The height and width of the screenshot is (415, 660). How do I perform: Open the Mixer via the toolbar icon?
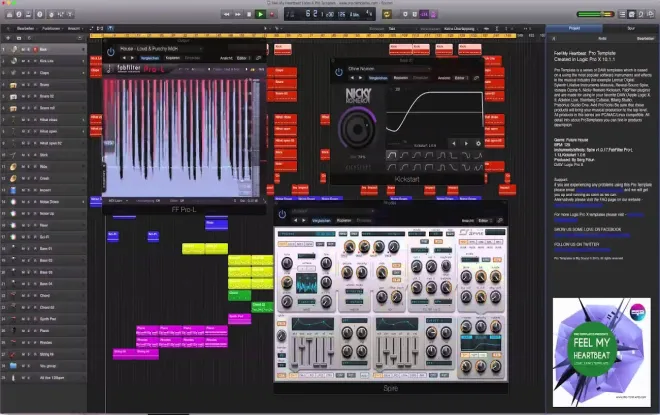[61, 14]
